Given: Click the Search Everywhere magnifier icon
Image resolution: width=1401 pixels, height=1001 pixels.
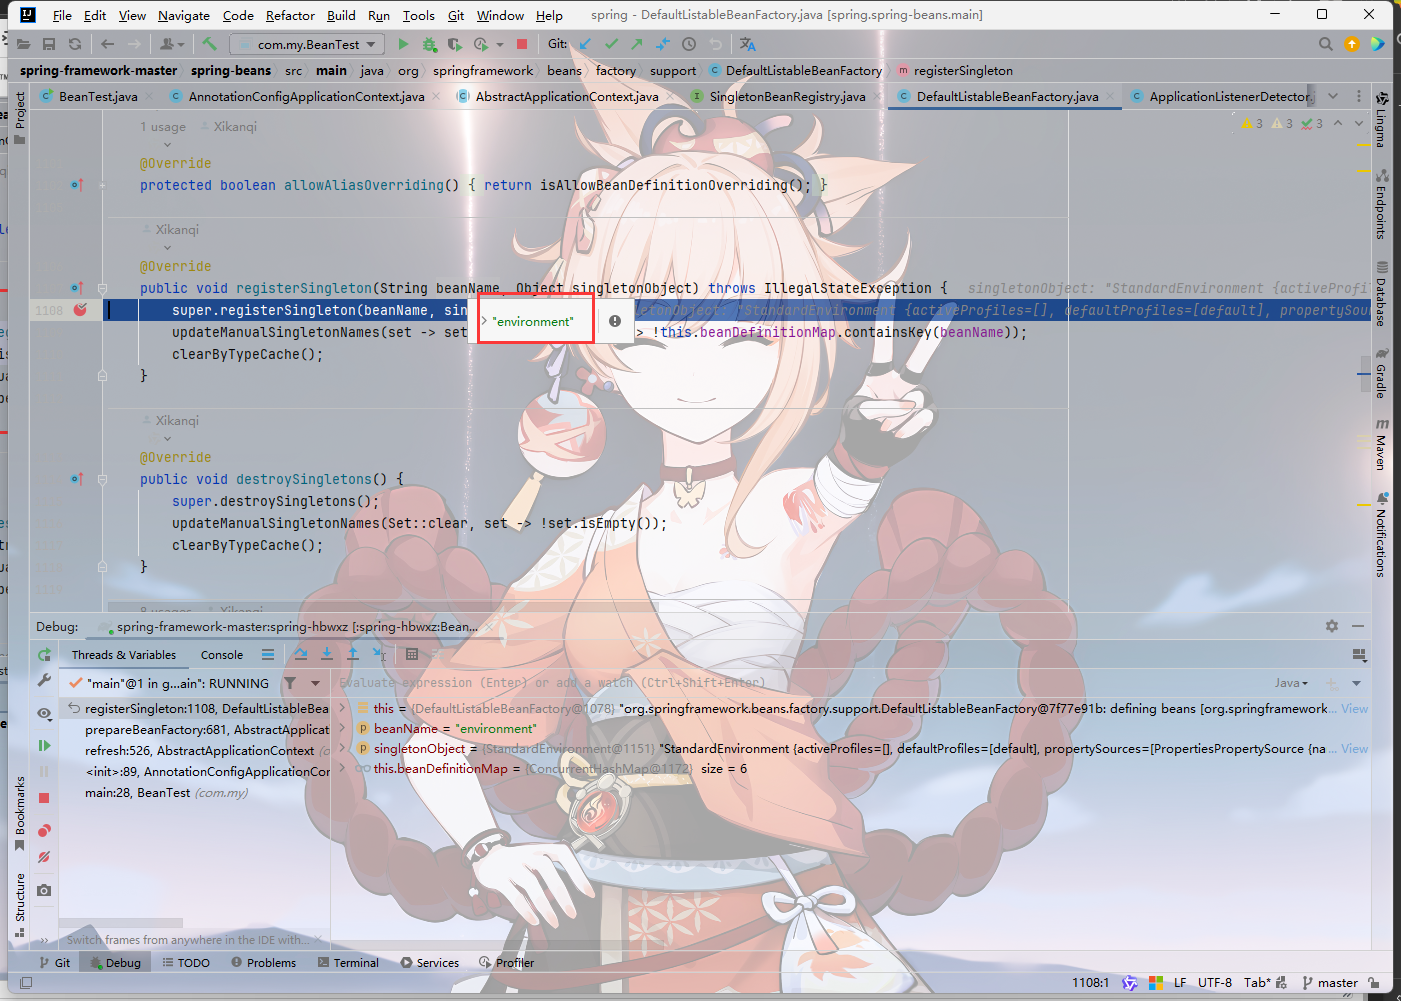Looking at the screenshot, I should (x=1325, y=44).
